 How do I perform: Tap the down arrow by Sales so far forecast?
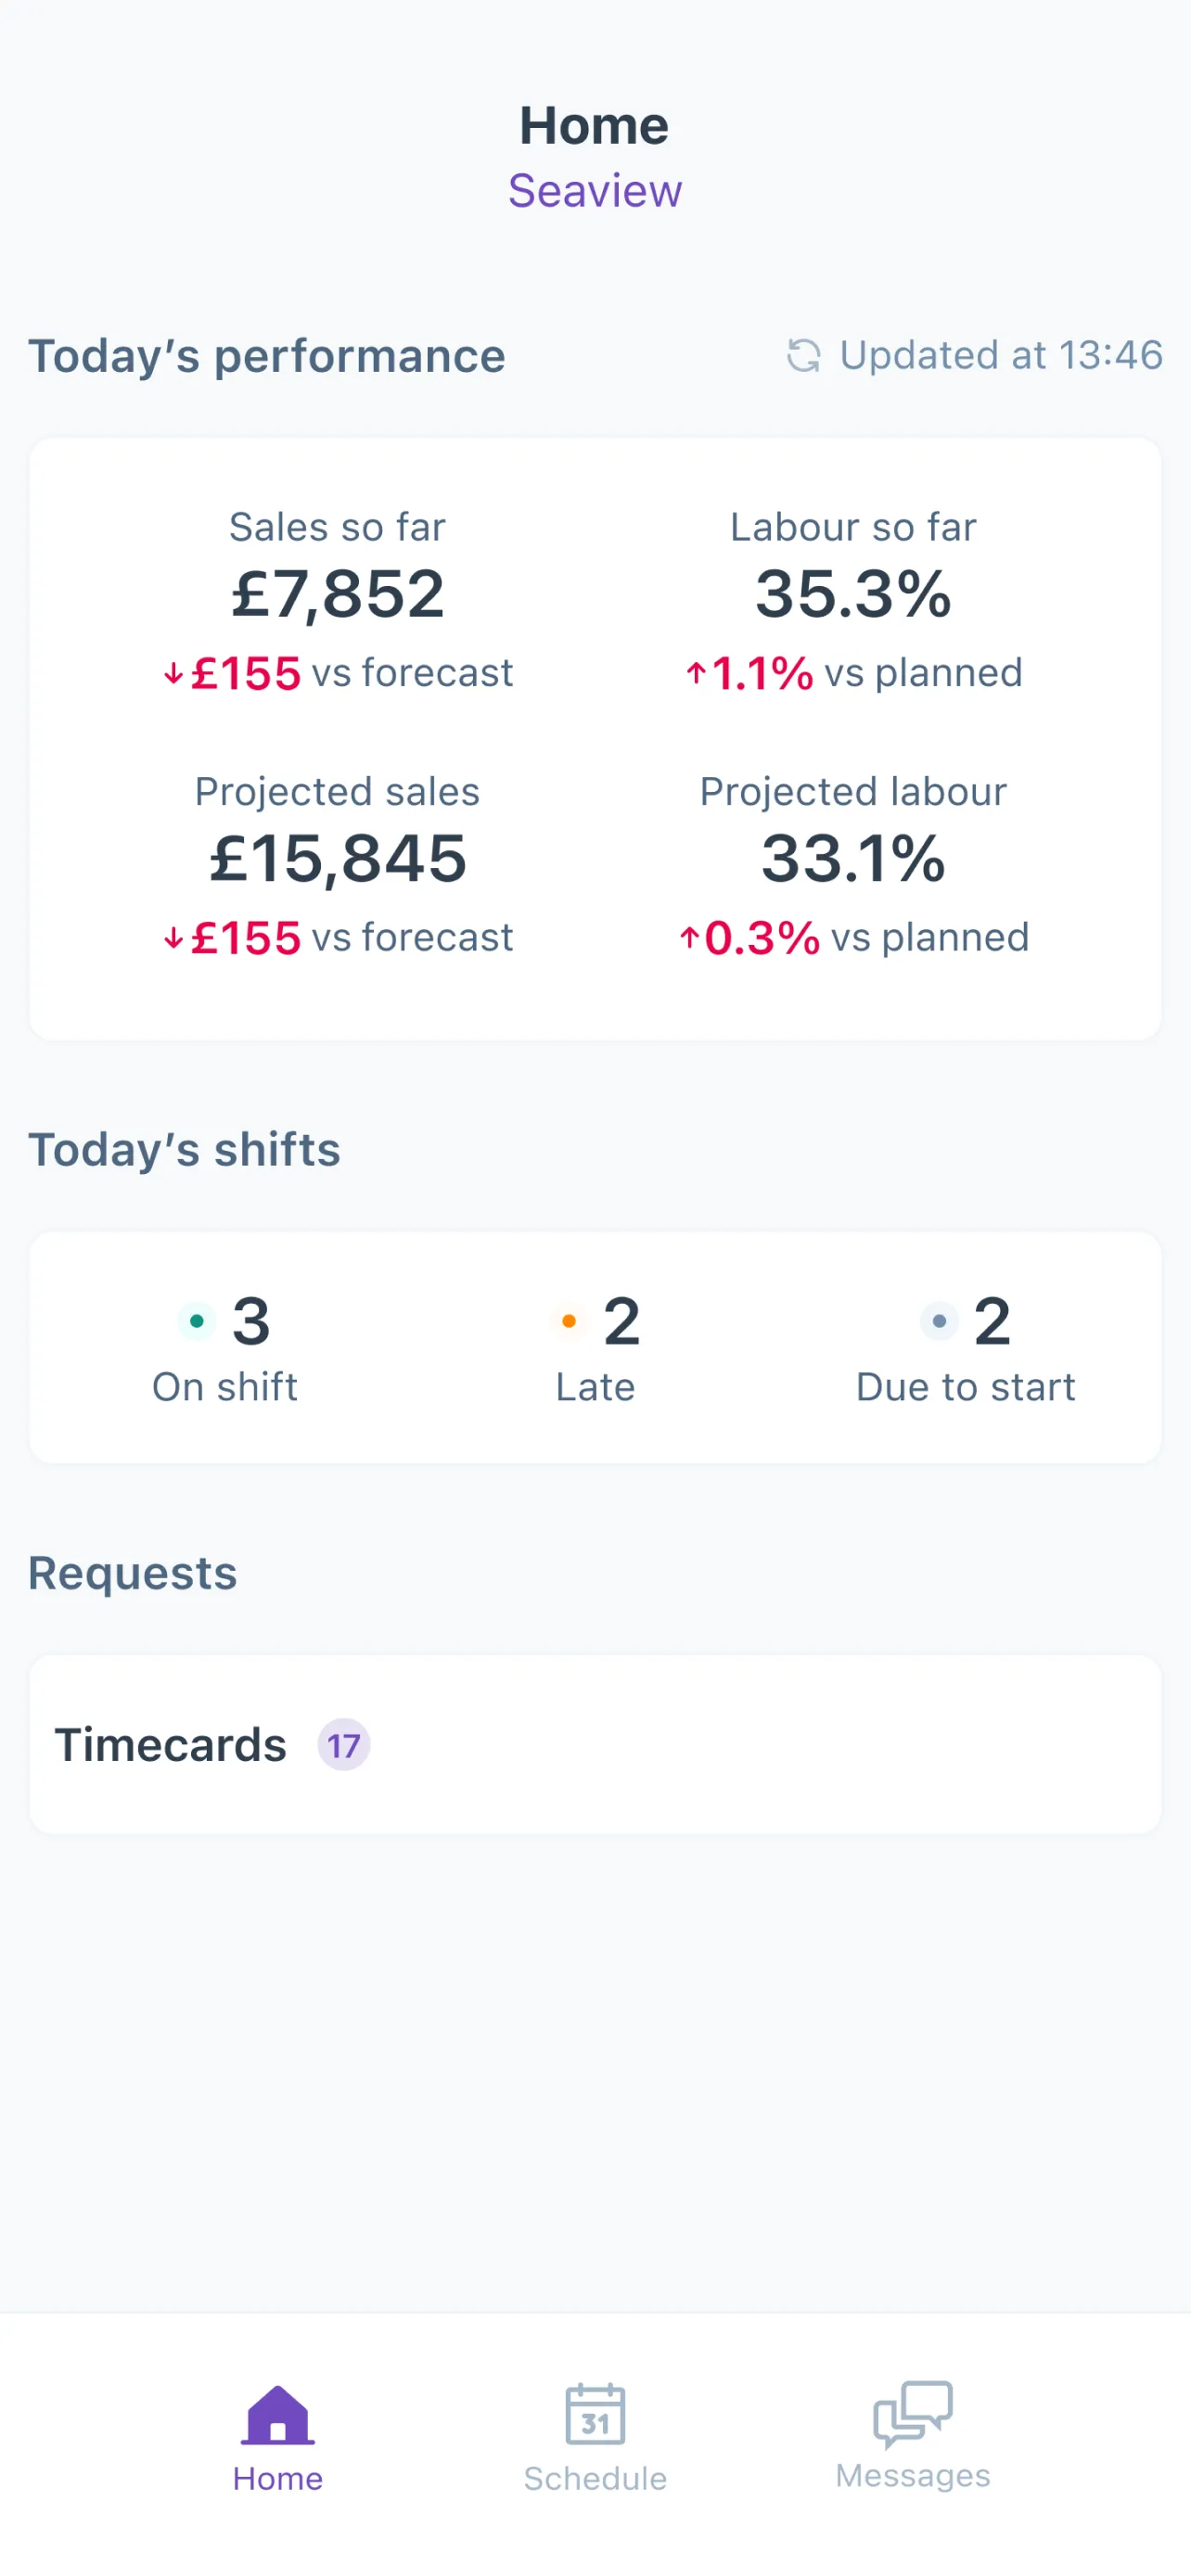pyautogui.click(x=174, y=674)
